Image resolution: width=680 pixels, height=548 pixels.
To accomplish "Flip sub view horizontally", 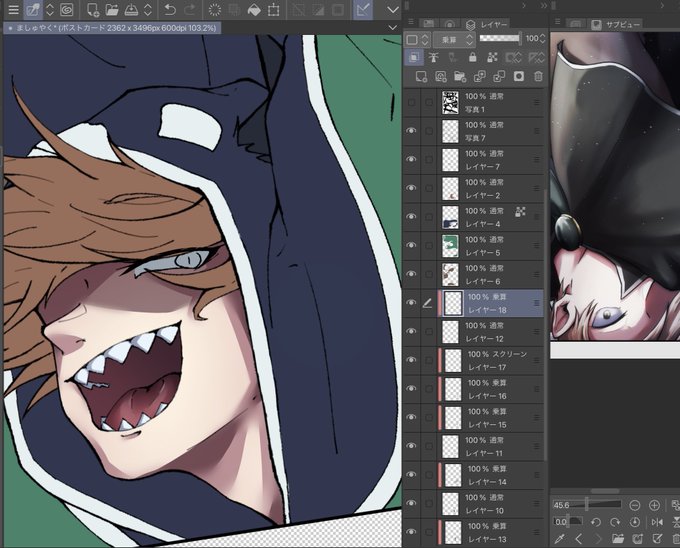I will pyautogui.click(x=657, y=522).
